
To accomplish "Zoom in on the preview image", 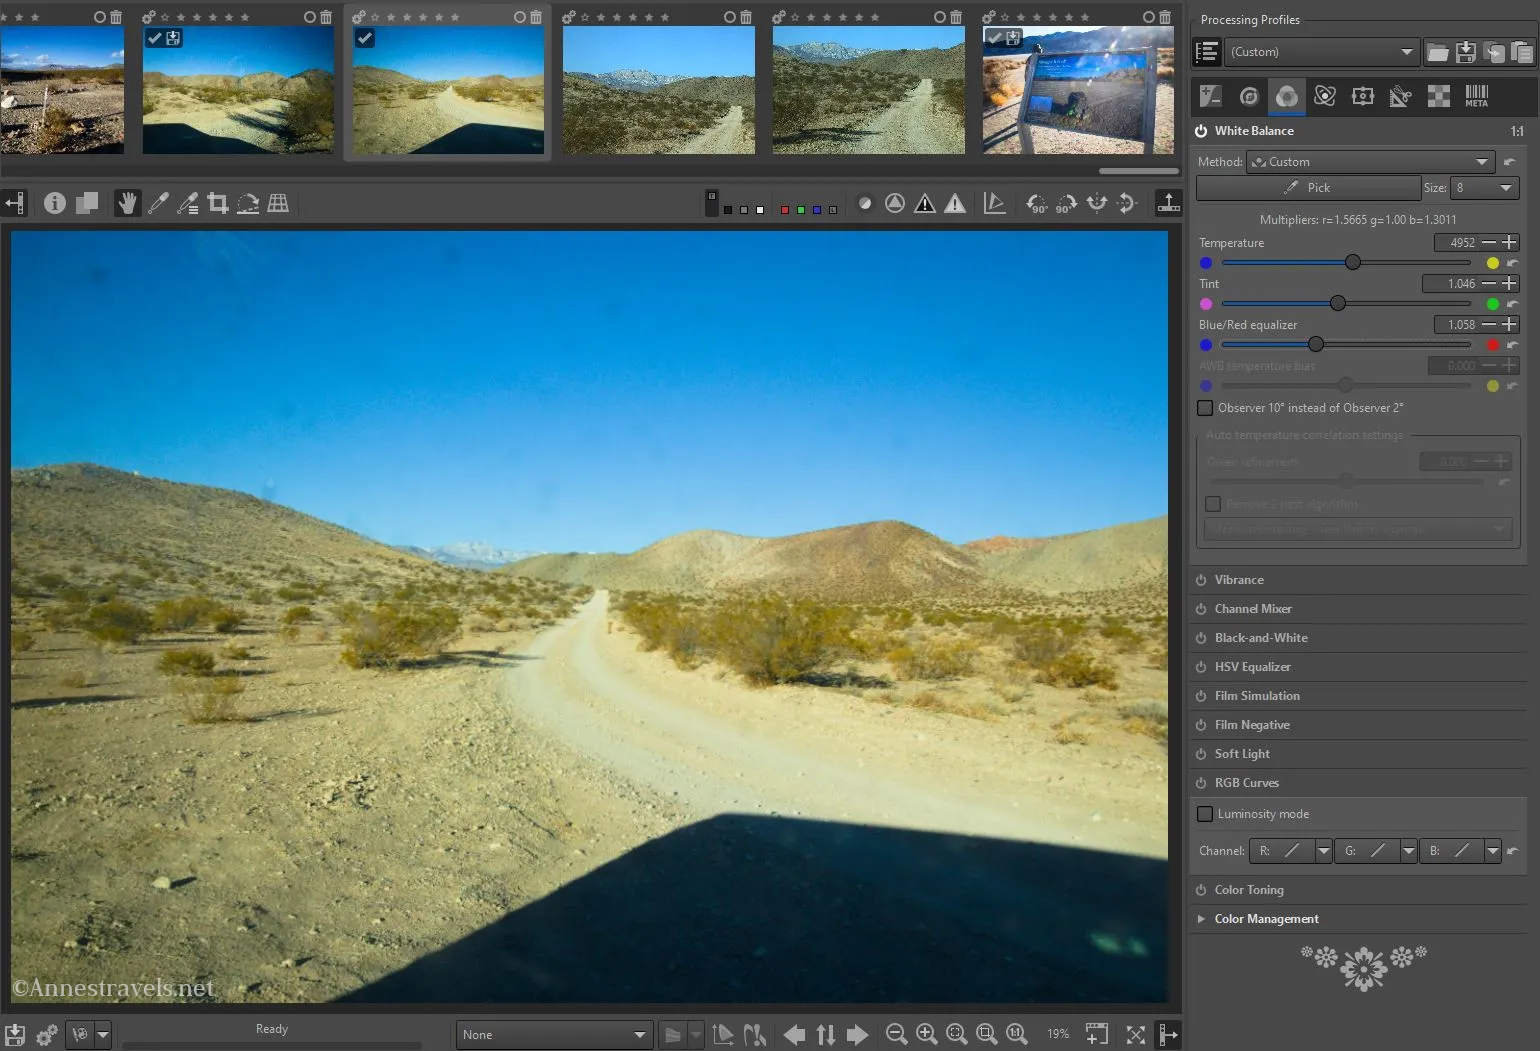I will (x=927, y=1034).
